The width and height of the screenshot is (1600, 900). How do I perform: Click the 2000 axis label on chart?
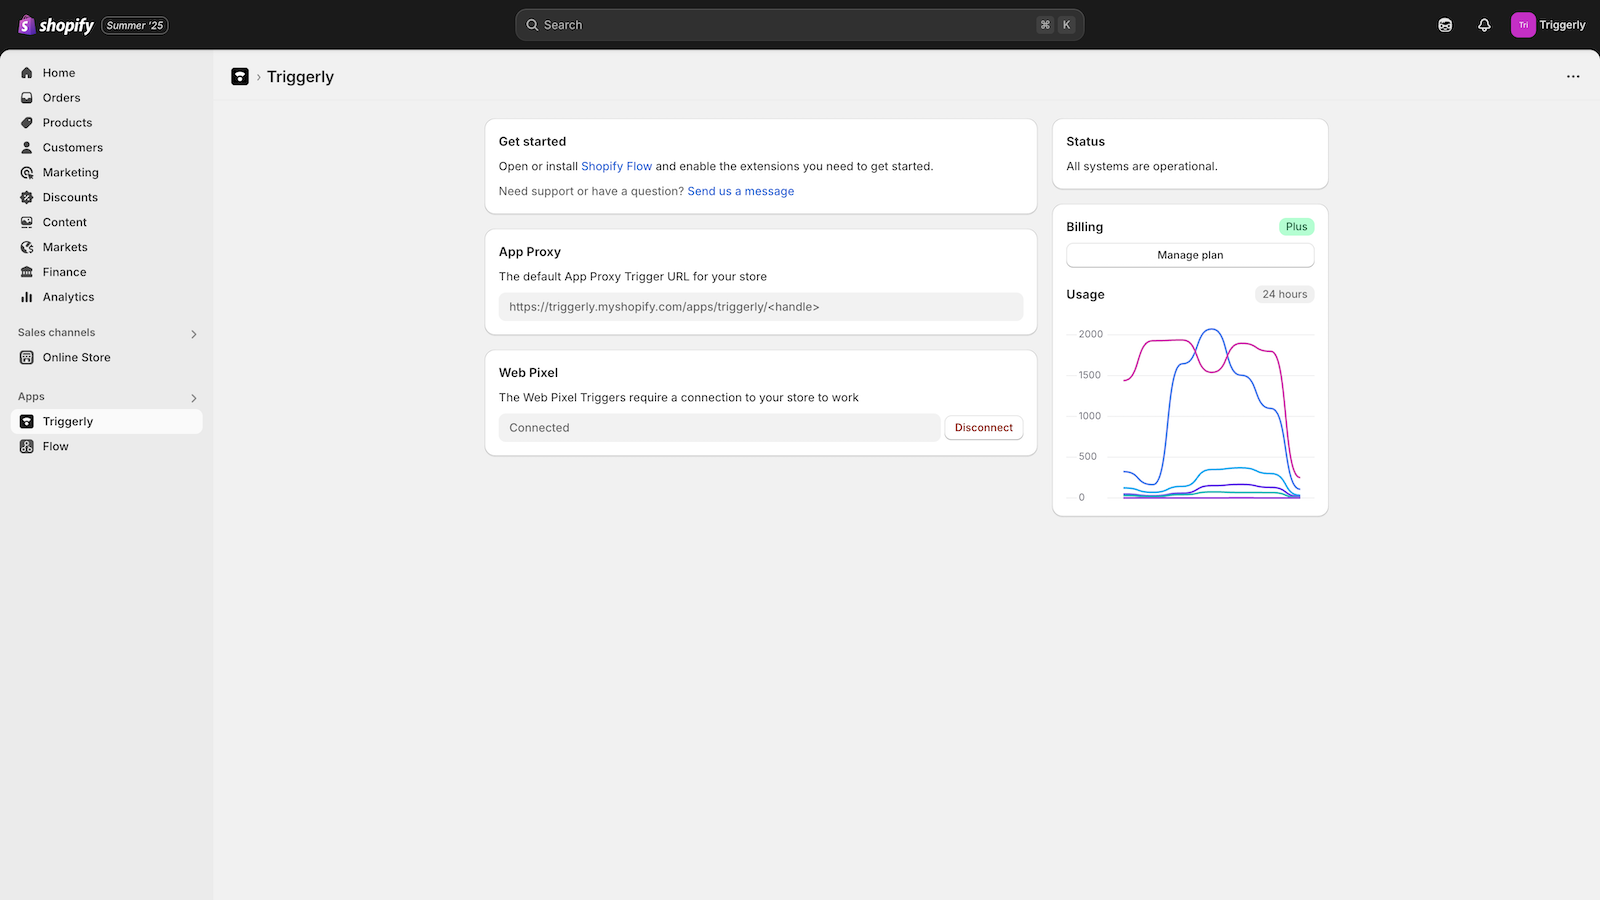[1091, 335]
